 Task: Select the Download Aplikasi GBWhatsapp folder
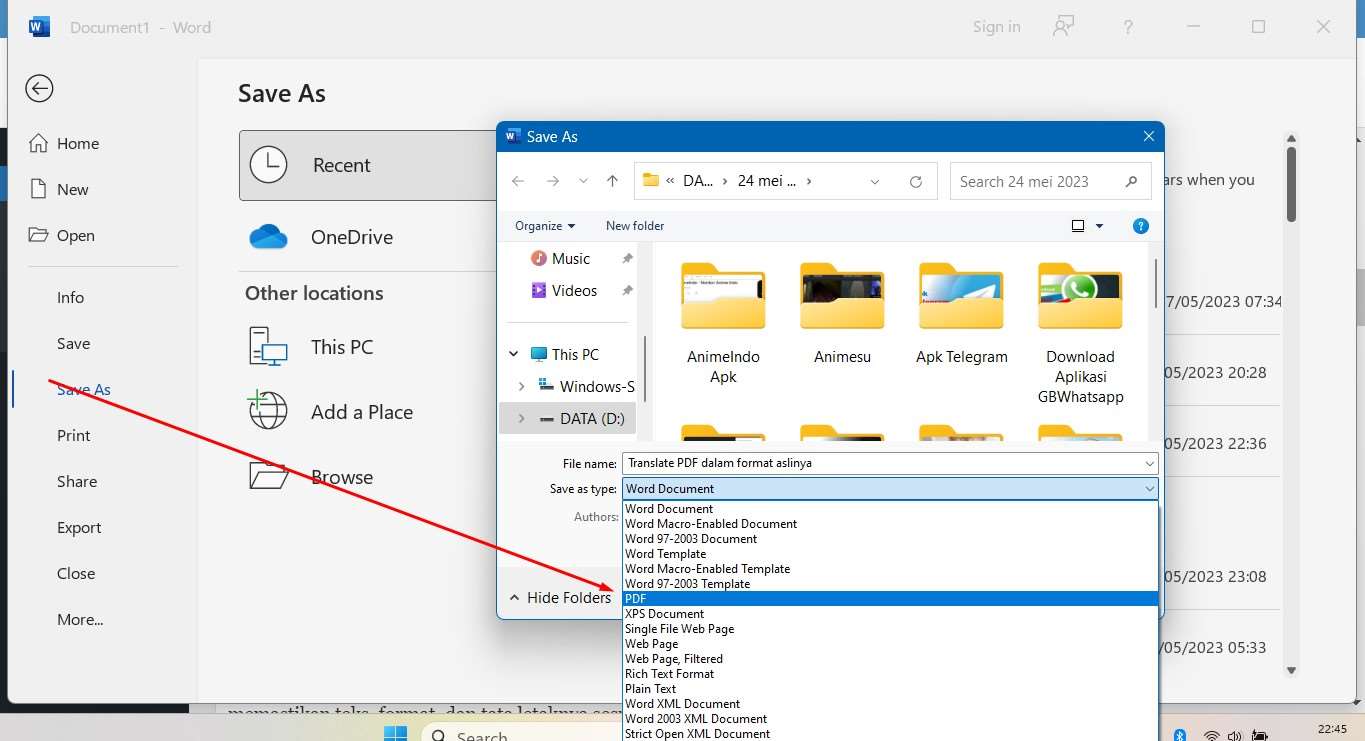click(1080, 333)
